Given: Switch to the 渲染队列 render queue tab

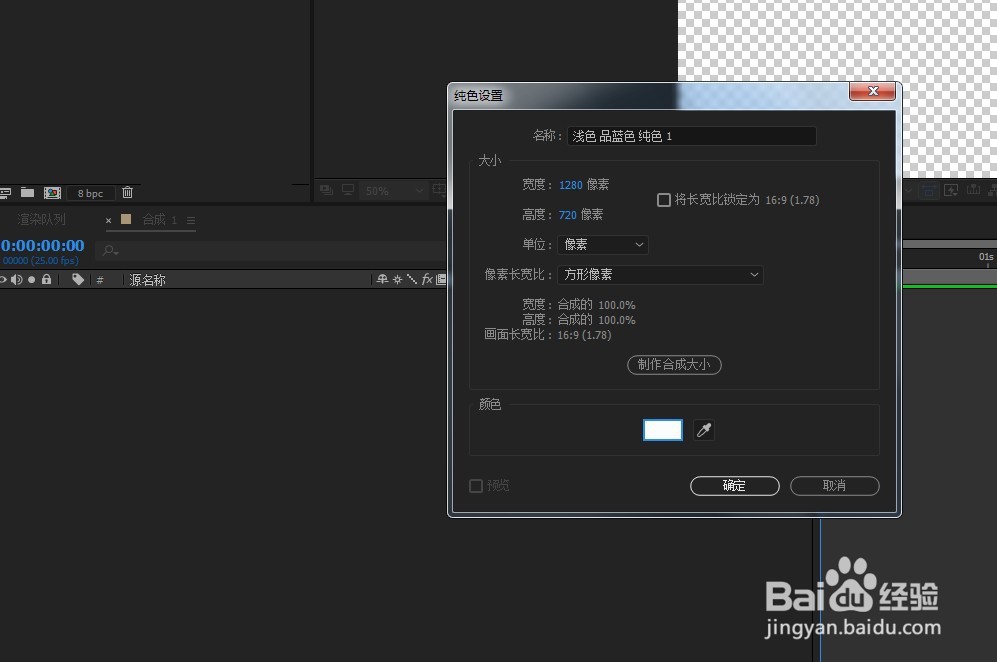Looking at the screenshot, I should point(41,219).
